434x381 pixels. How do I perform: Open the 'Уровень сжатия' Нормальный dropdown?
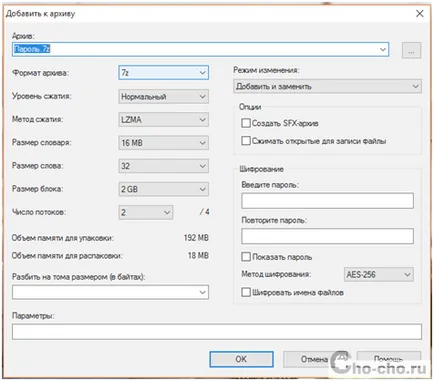point(164,97)
